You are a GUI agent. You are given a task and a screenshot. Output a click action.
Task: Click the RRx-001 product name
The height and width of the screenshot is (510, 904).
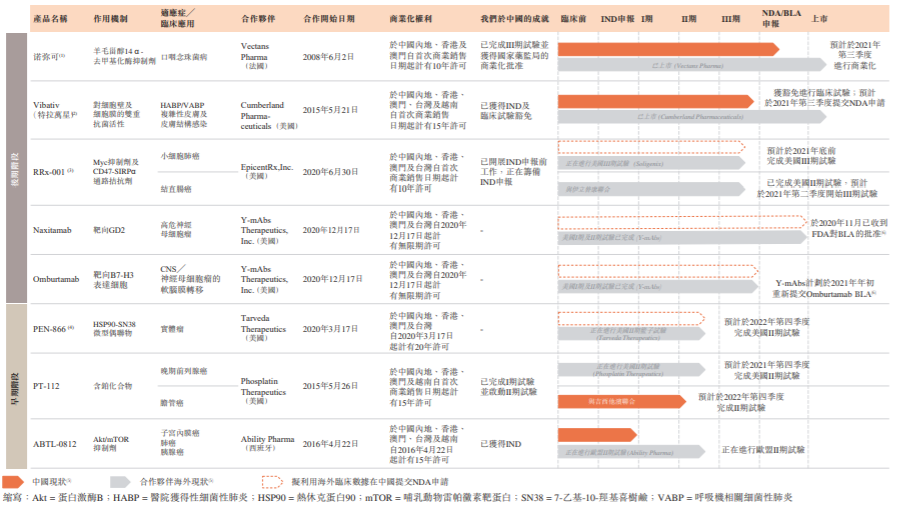click(x=53, y=172)
